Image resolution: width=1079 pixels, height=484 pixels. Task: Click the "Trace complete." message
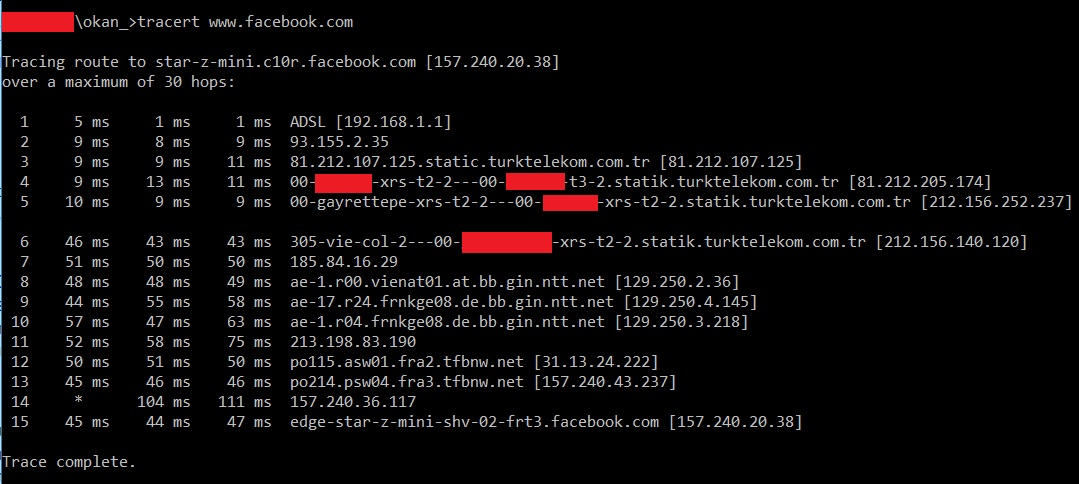(68, 463)
